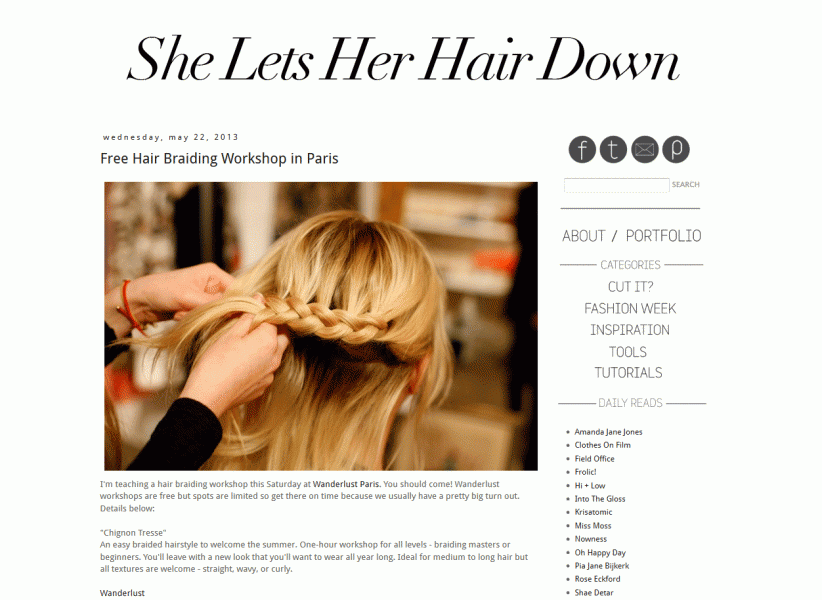
Task: Follow the Wanderlust Paris link
Action: tap(346, 484)
